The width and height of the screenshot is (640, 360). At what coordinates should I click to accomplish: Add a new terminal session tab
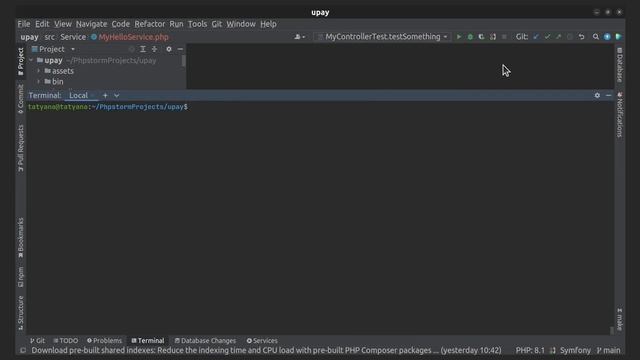pyautogui.click(x=105, y=95)
